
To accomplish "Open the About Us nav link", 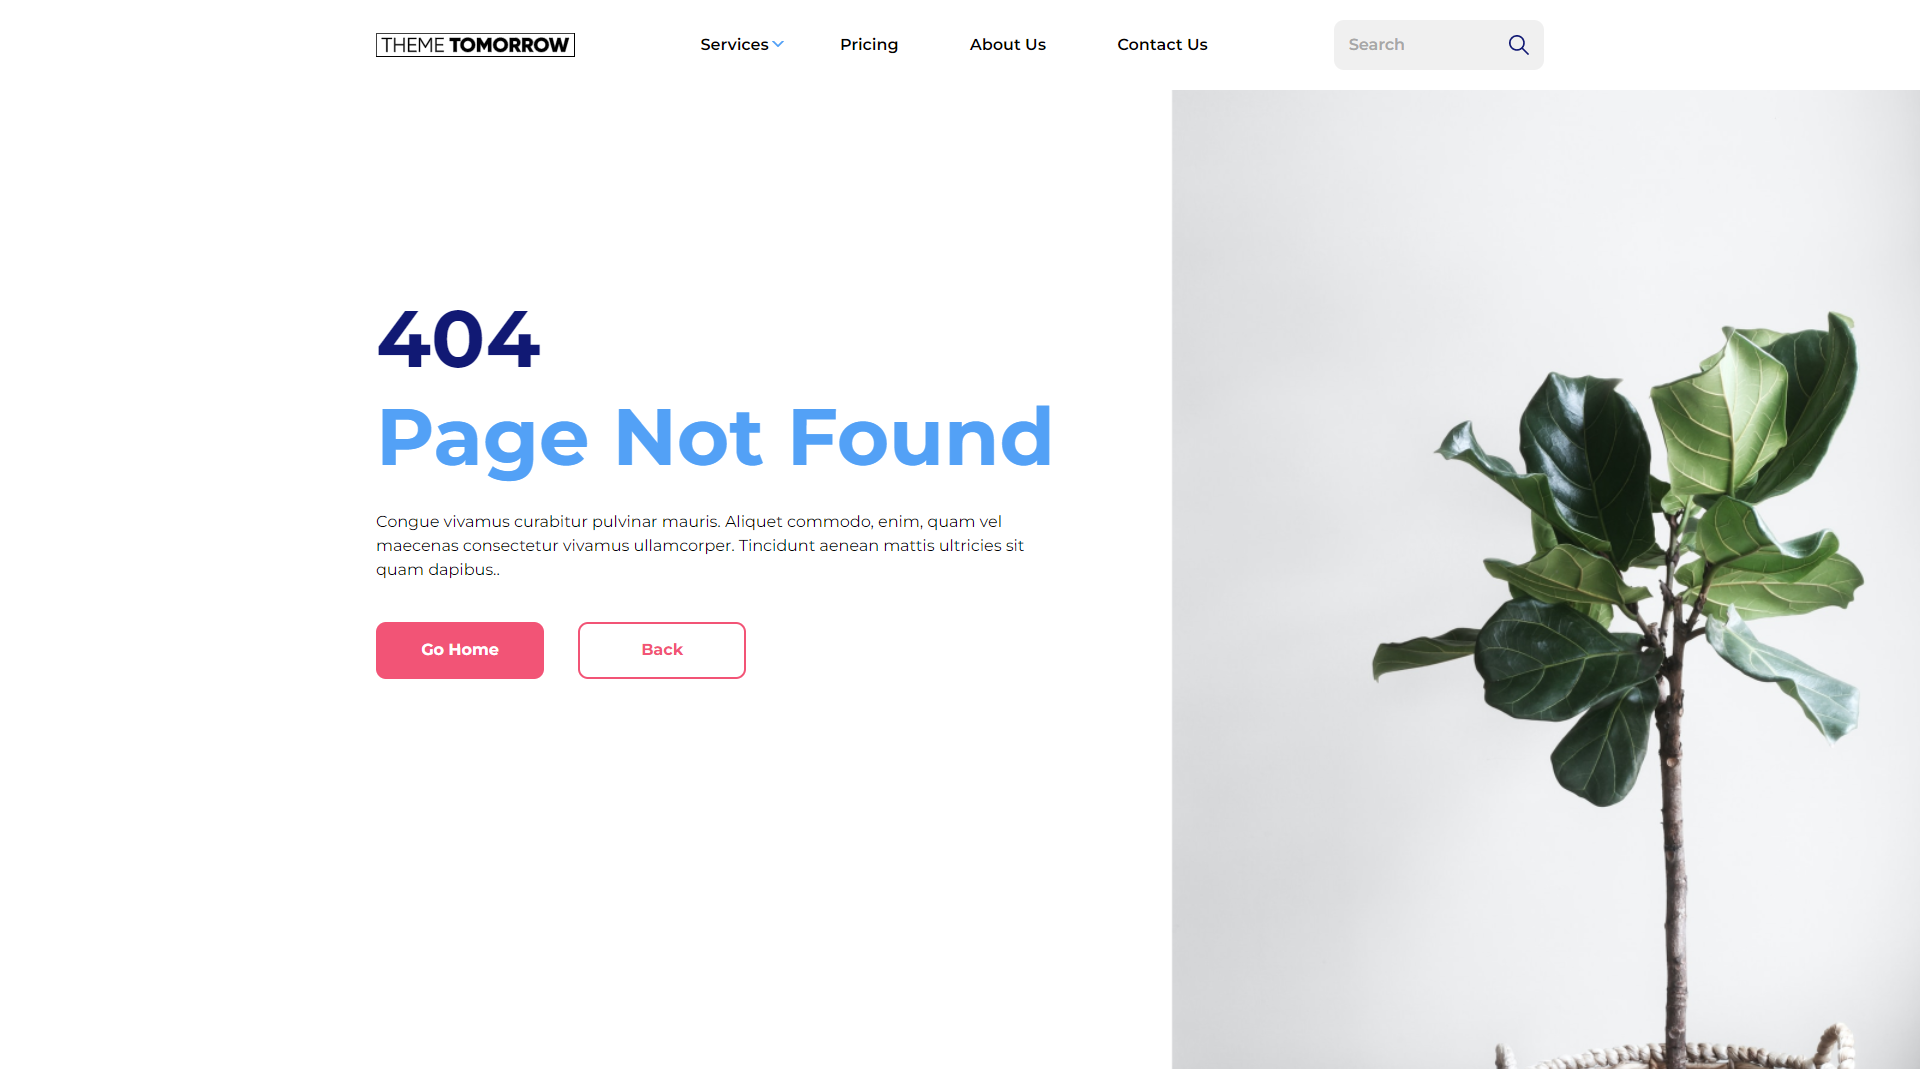I will point(1007,44).
